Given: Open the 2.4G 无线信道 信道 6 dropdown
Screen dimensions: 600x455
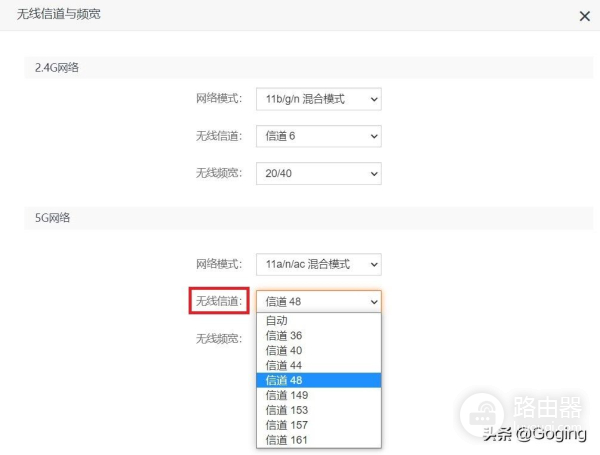Looking at the screenshot, I should click(319, 136).
